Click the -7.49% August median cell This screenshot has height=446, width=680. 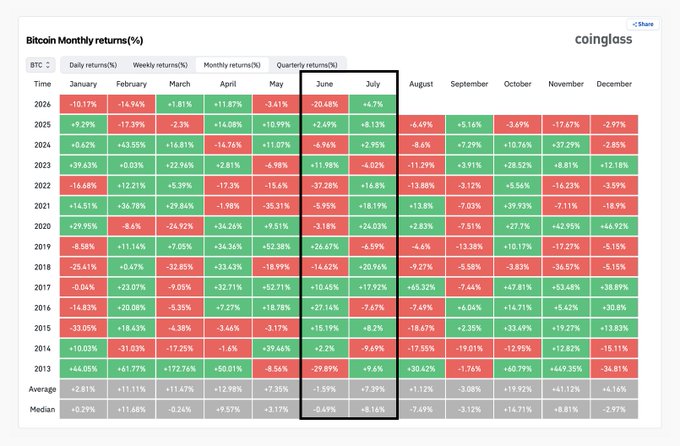421,409
